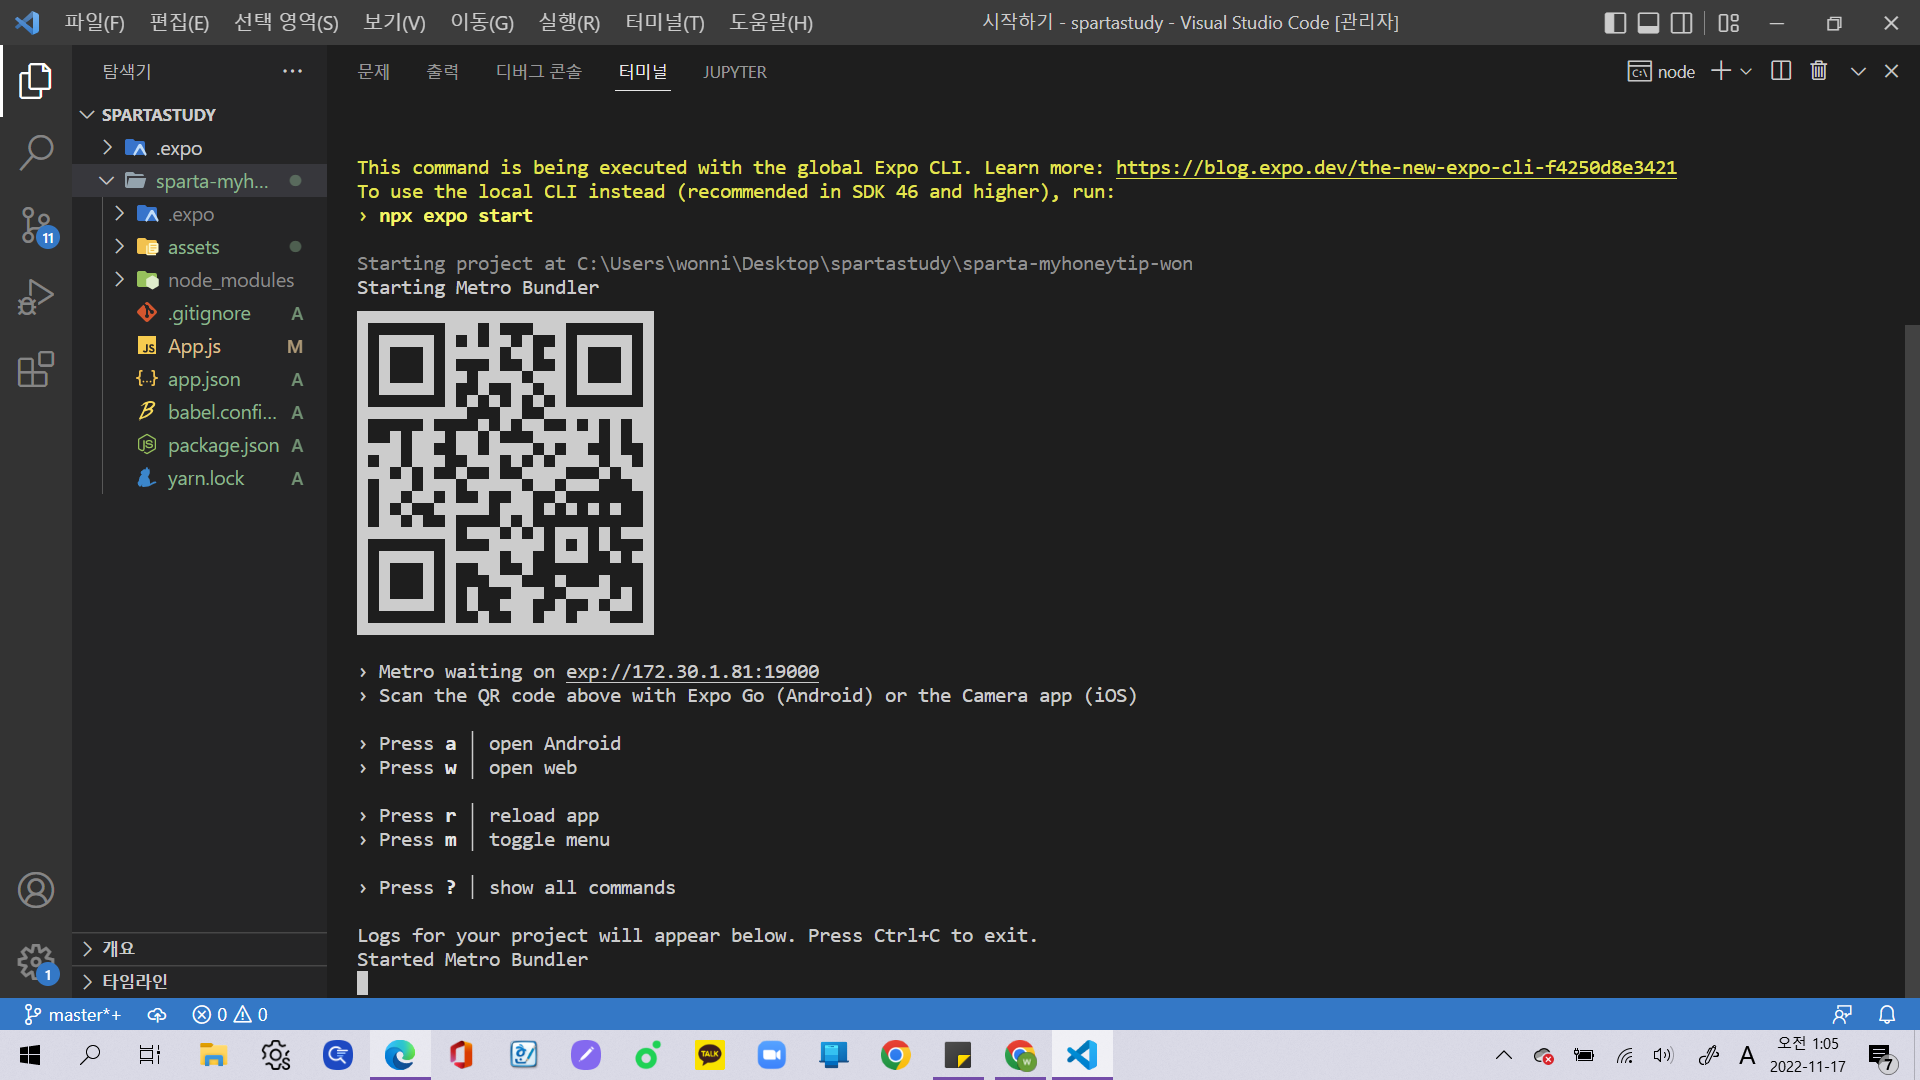
Task: Expand the top-level .expo folder
Action: point(200,148)
